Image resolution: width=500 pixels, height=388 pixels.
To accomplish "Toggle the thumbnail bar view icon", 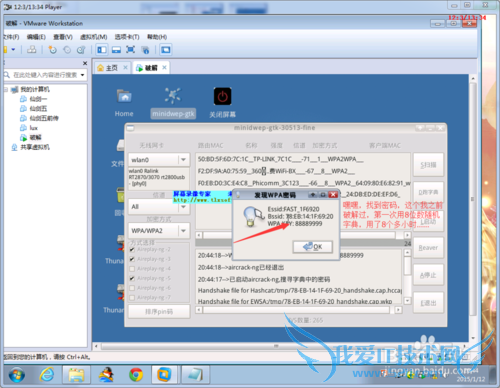I will pos(116,50).
